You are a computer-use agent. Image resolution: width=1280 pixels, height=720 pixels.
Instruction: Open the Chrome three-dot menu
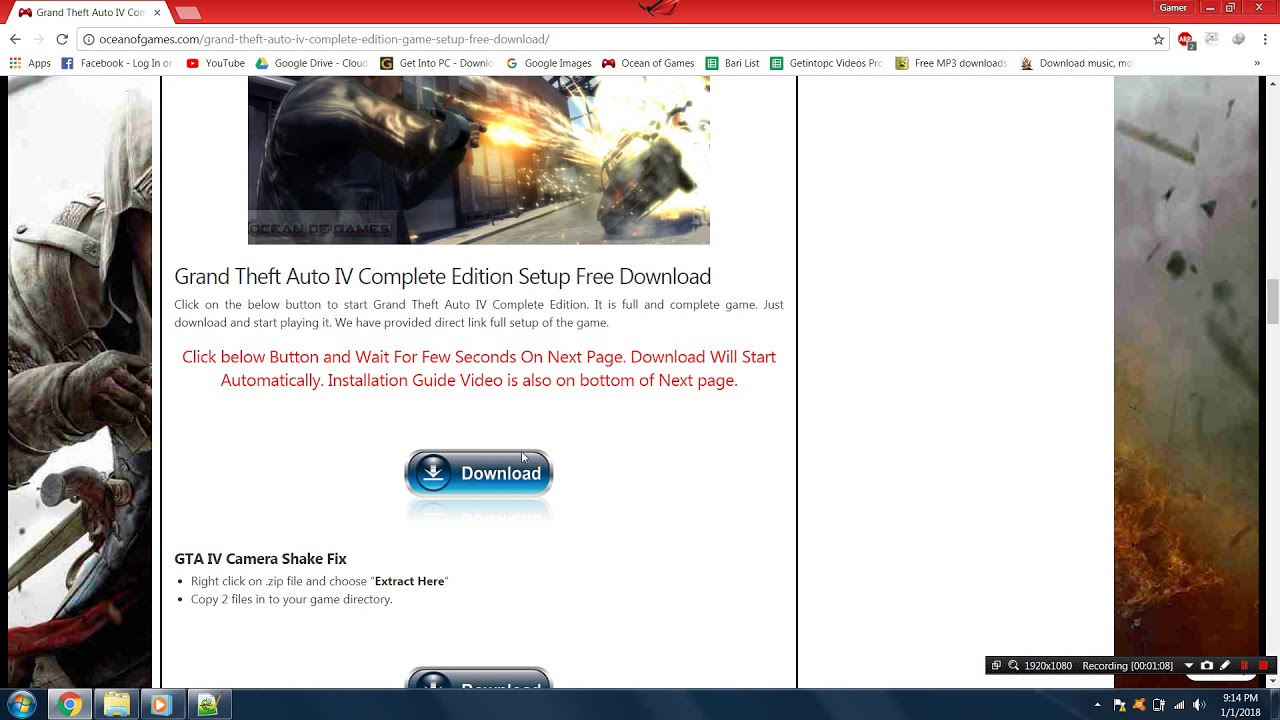tap(1263, 39)
